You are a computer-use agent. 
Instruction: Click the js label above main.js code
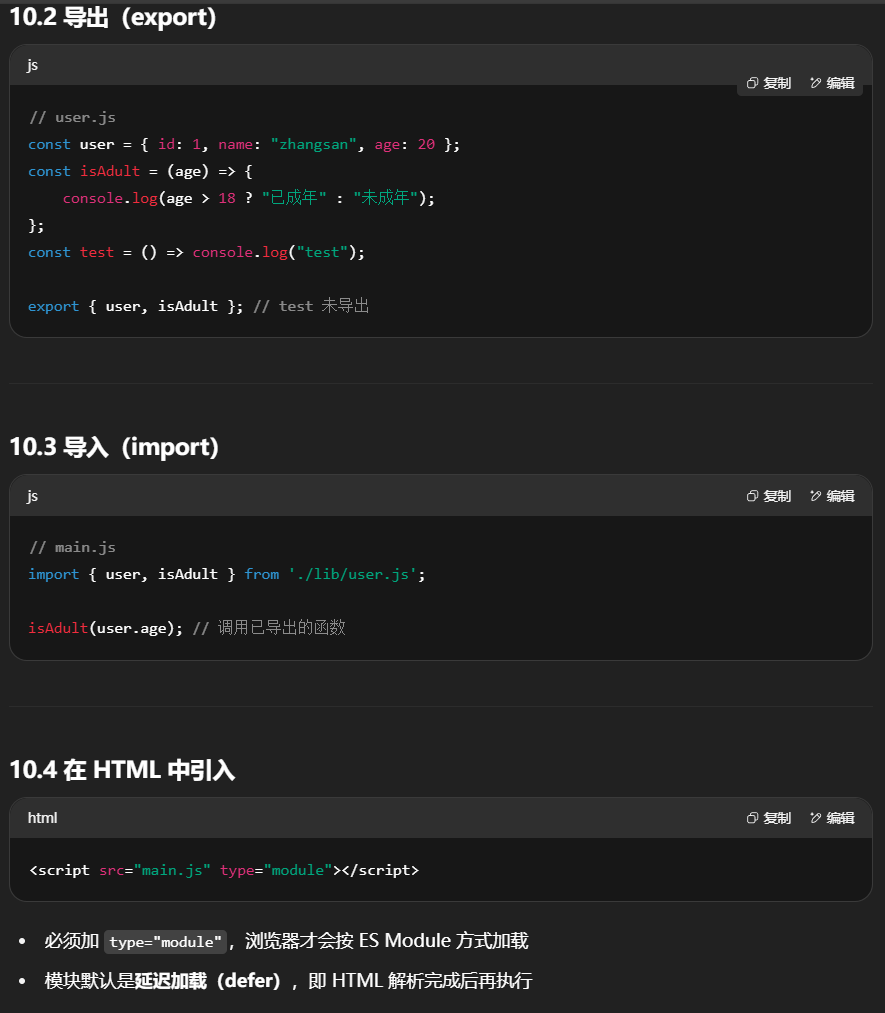point(33,496)
